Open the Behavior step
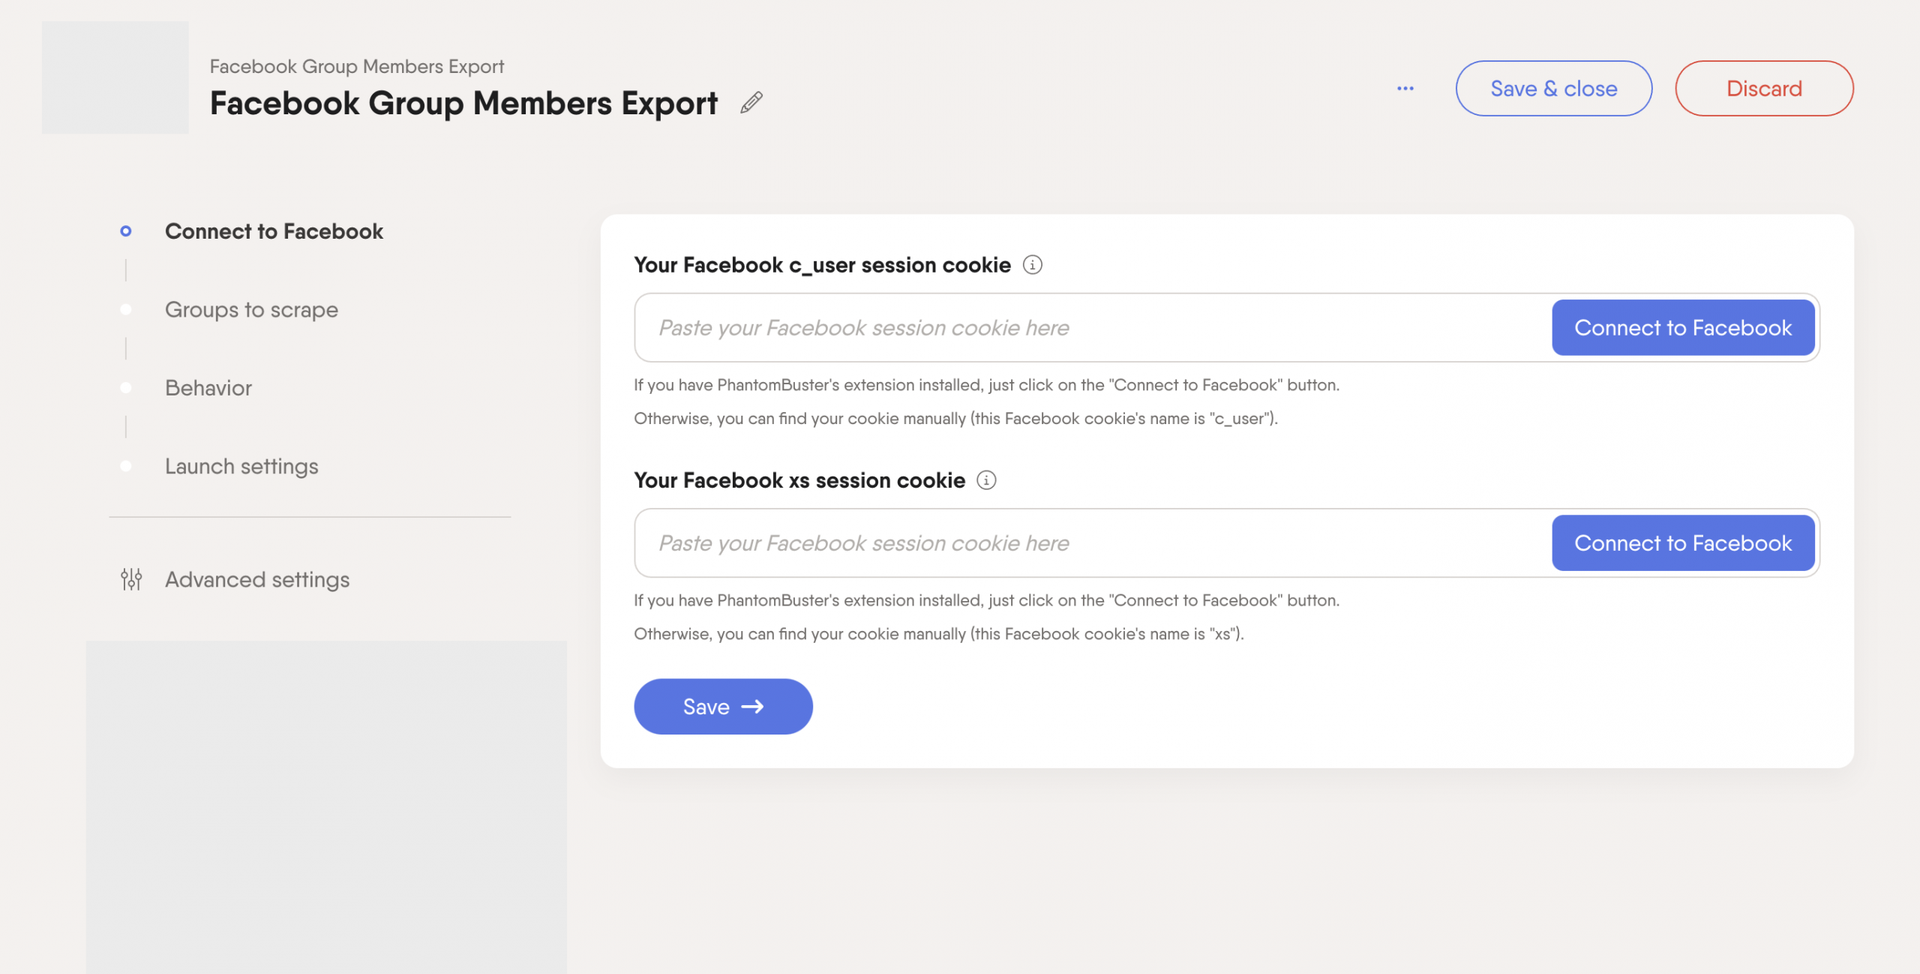 coord(208,388)
